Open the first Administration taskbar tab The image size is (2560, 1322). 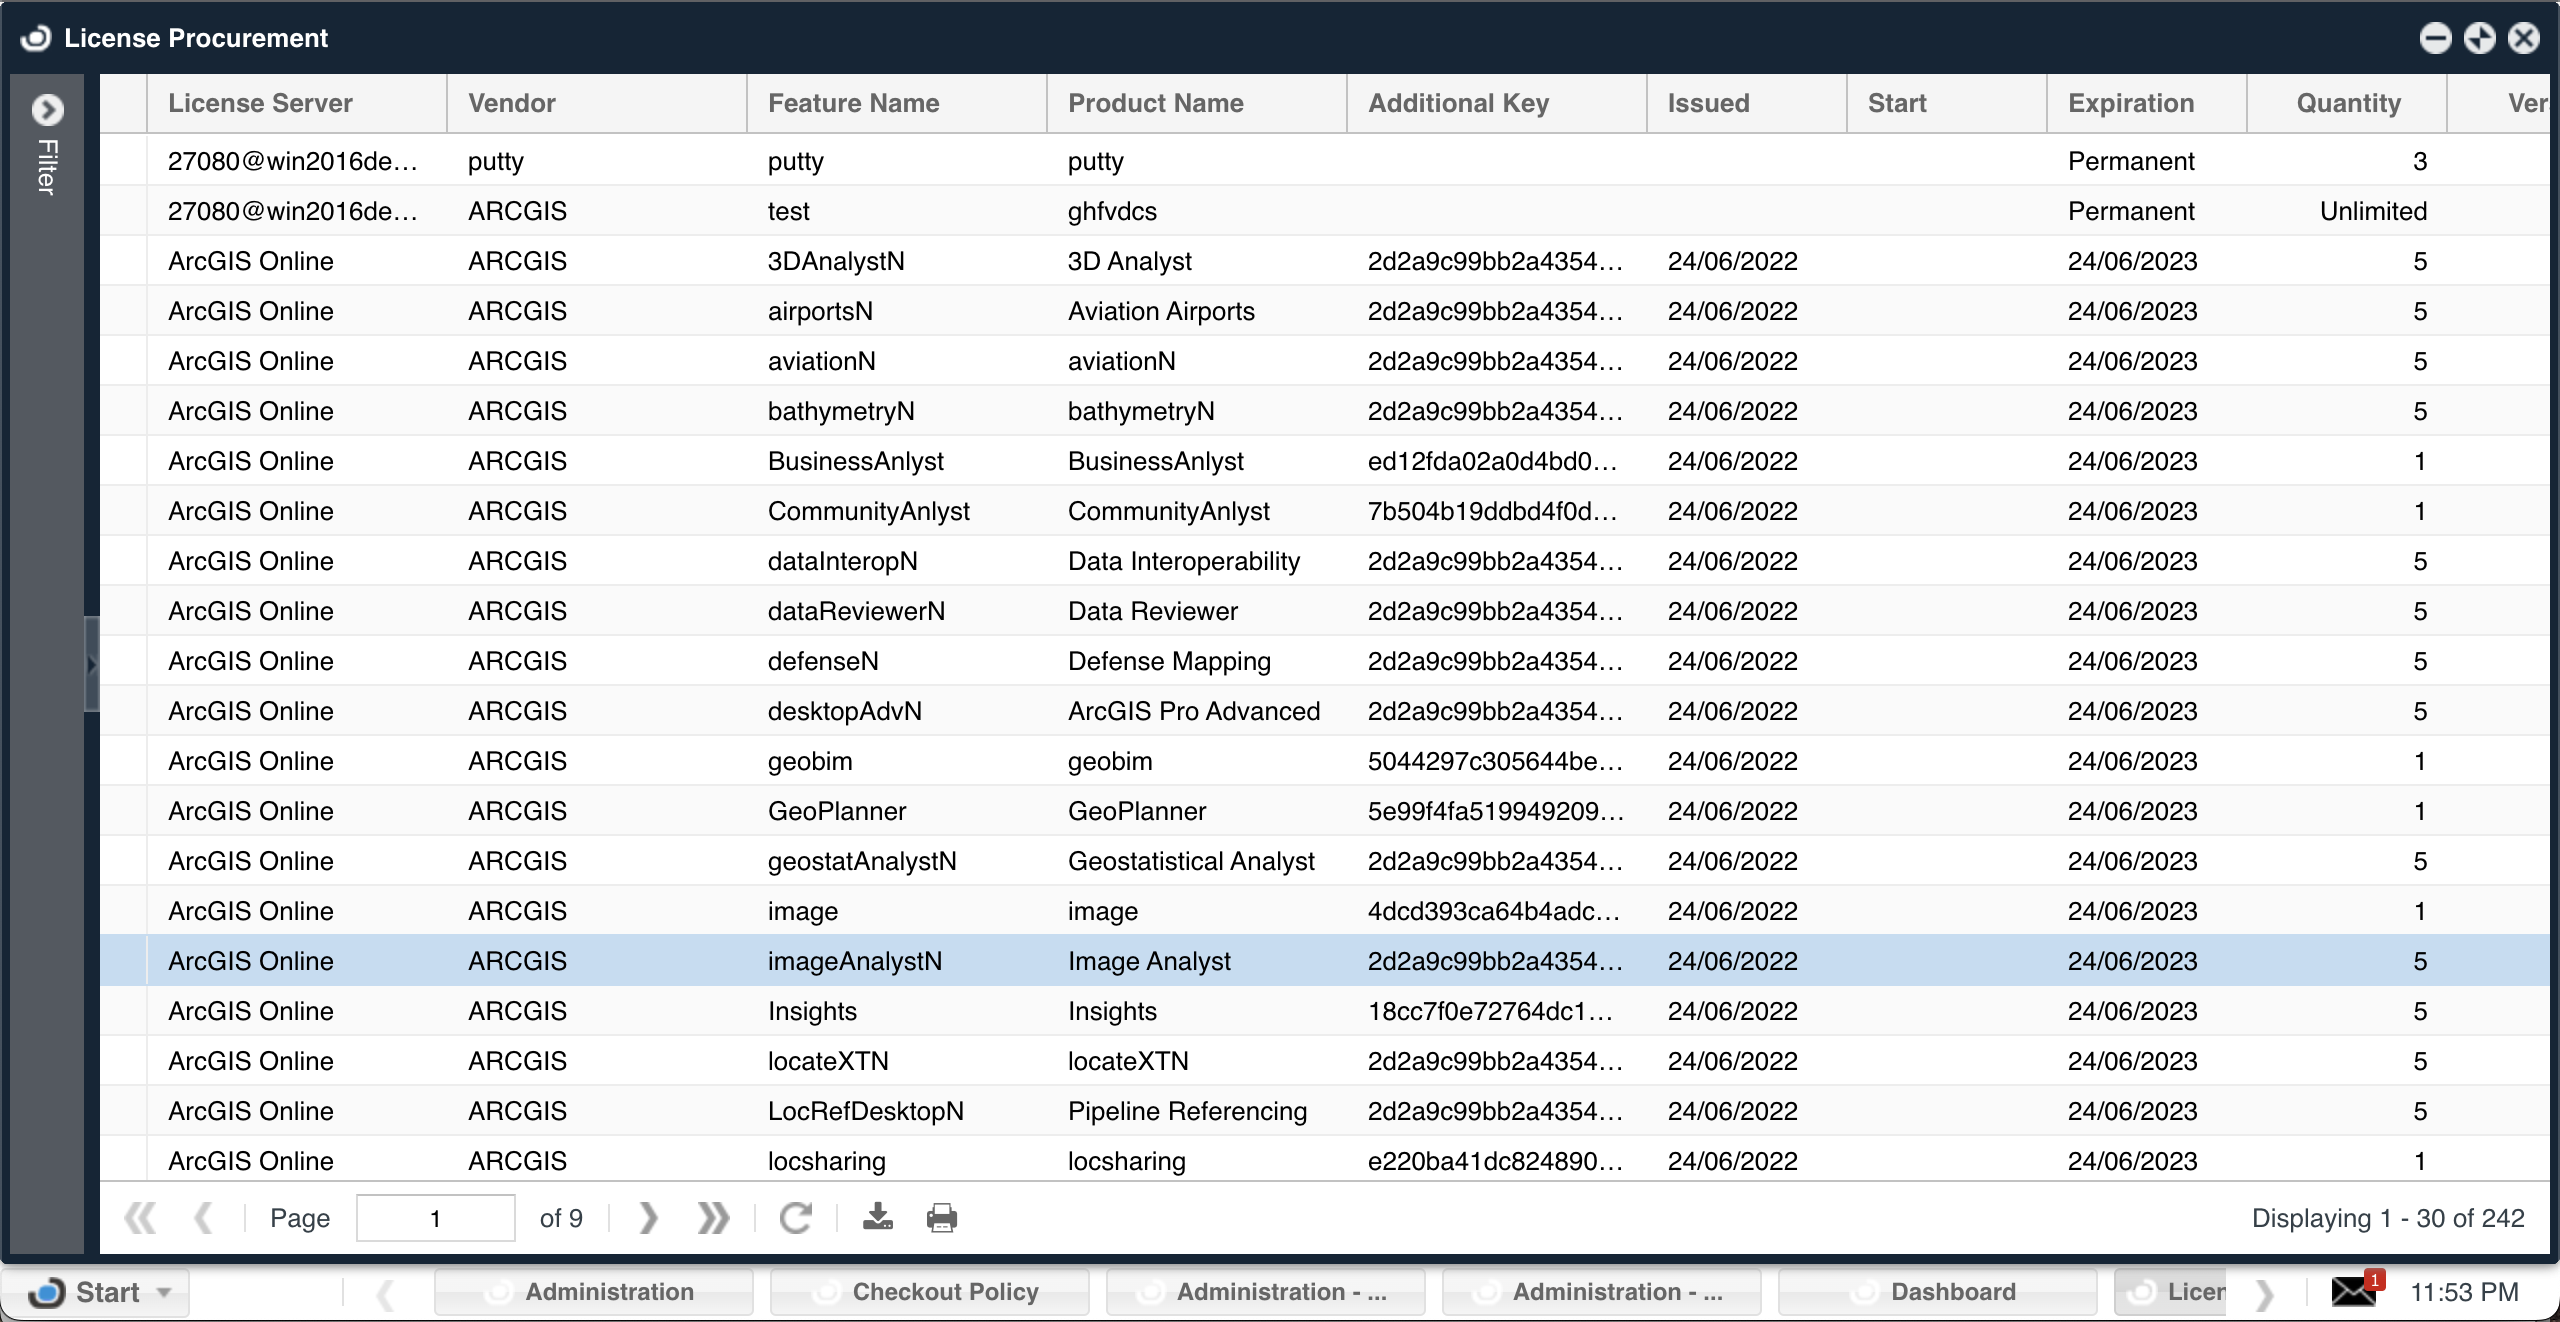(x=593, y=1292)
